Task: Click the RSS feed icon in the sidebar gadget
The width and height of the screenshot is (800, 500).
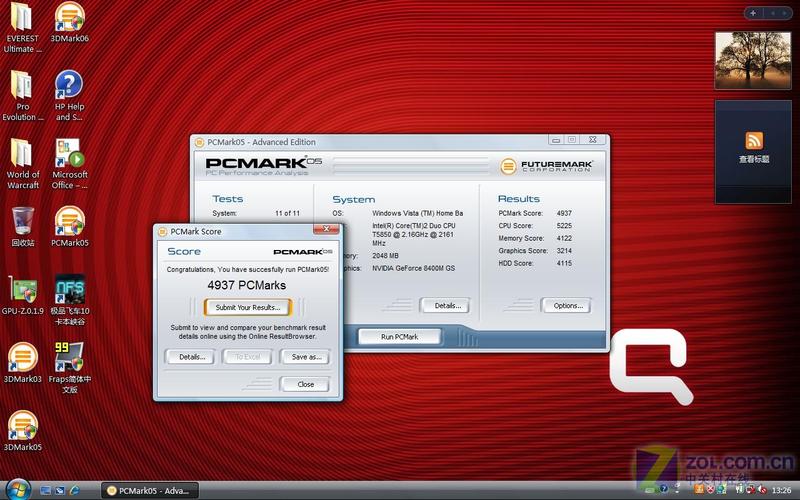Action: (754, 140)
